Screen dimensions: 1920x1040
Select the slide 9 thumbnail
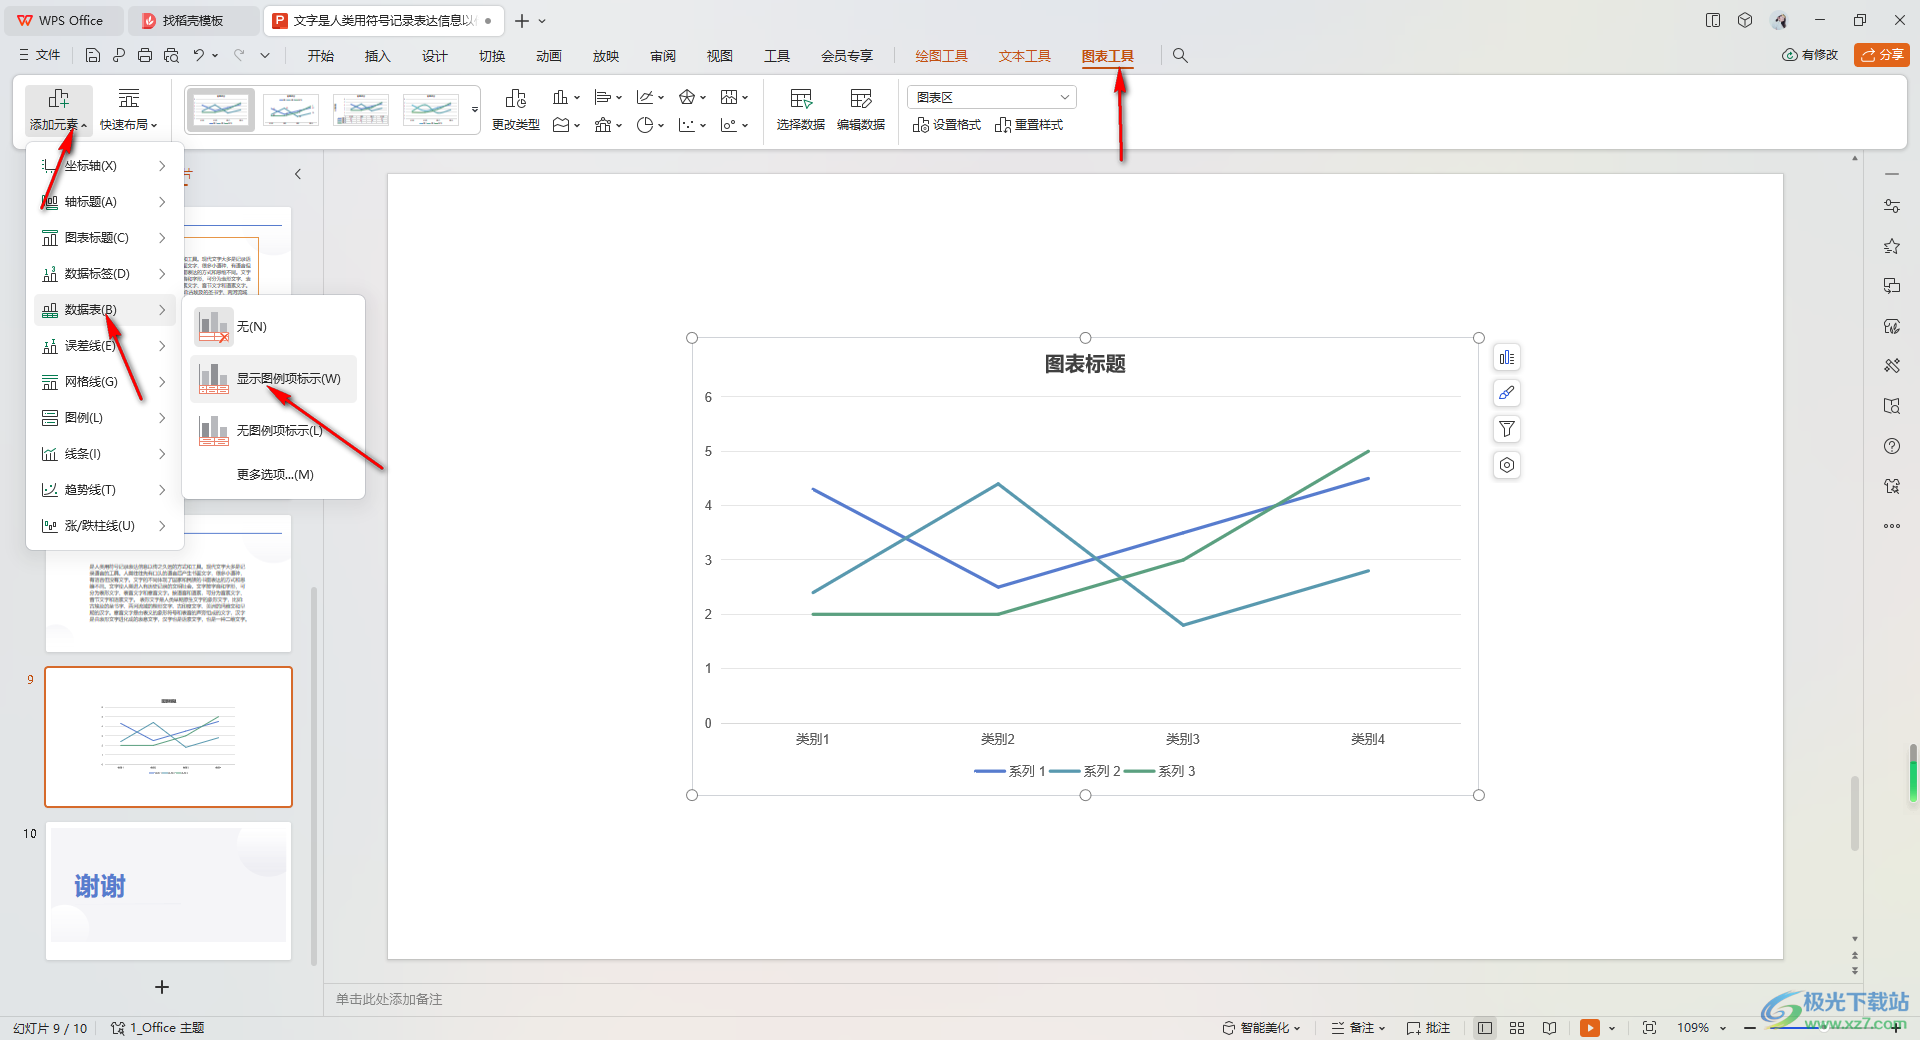pyautogui.click(x=168, y=737)
